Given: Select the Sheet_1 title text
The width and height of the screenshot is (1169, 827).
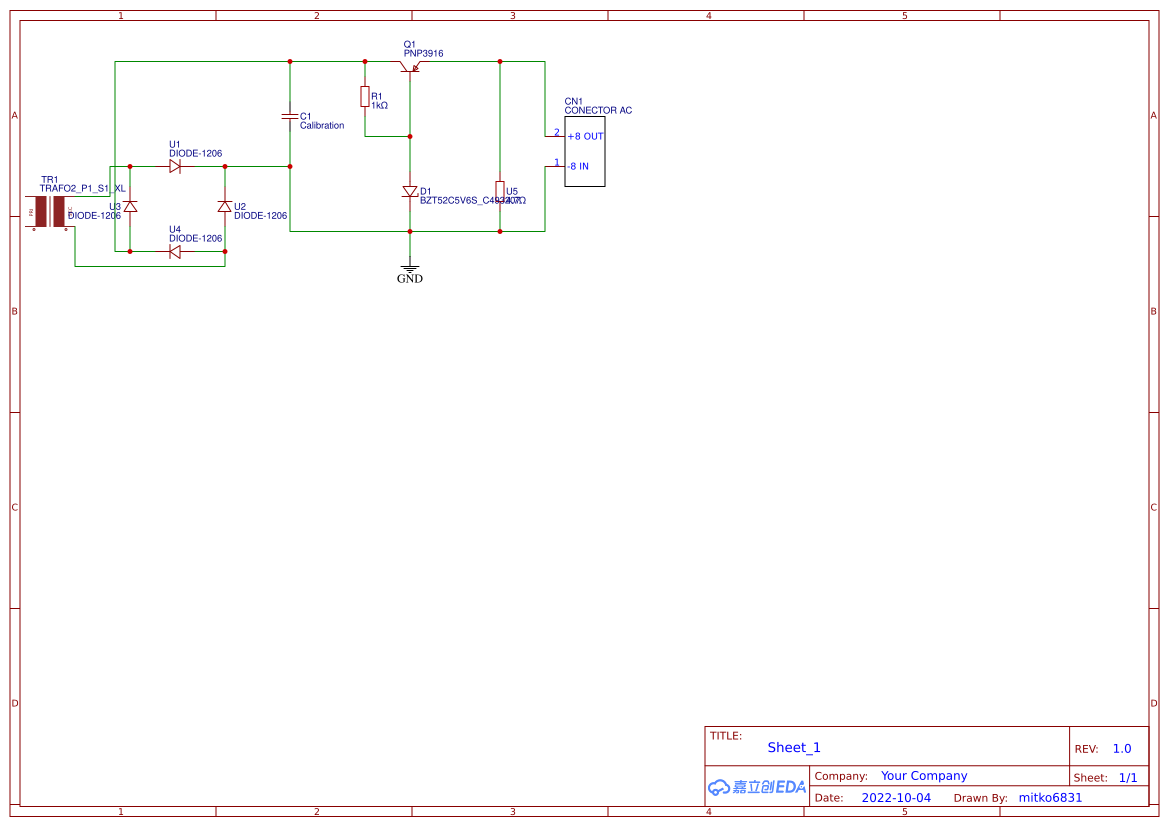Looking at the screenshot, I should click(x=794, y=748).
